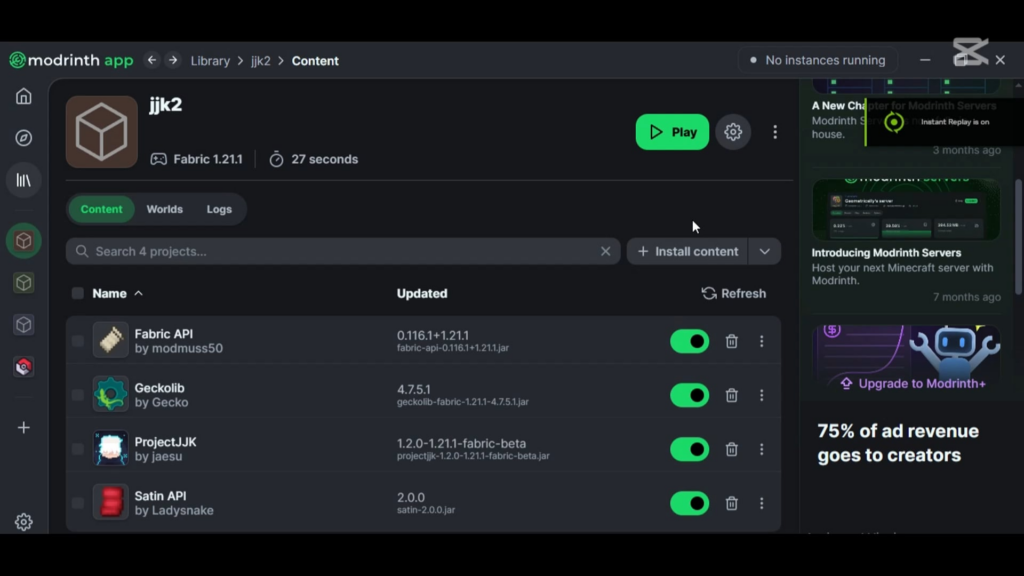Check the Fabric API row checkbox

click(78, 341)
